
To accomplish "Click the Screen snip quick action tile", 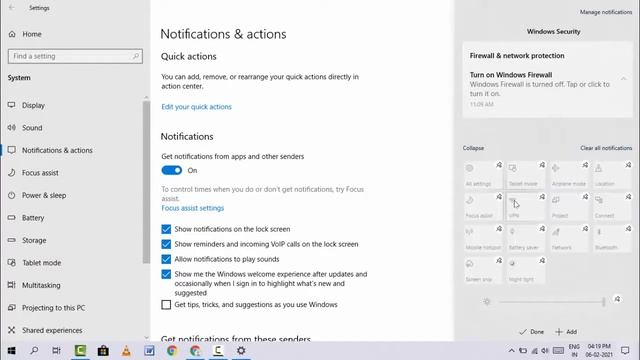I will 483,271.
